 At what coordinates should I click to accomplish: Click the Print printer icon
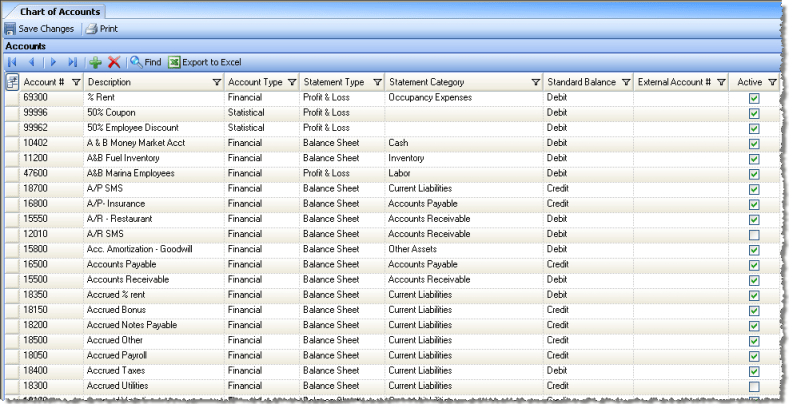pos(91,29)
